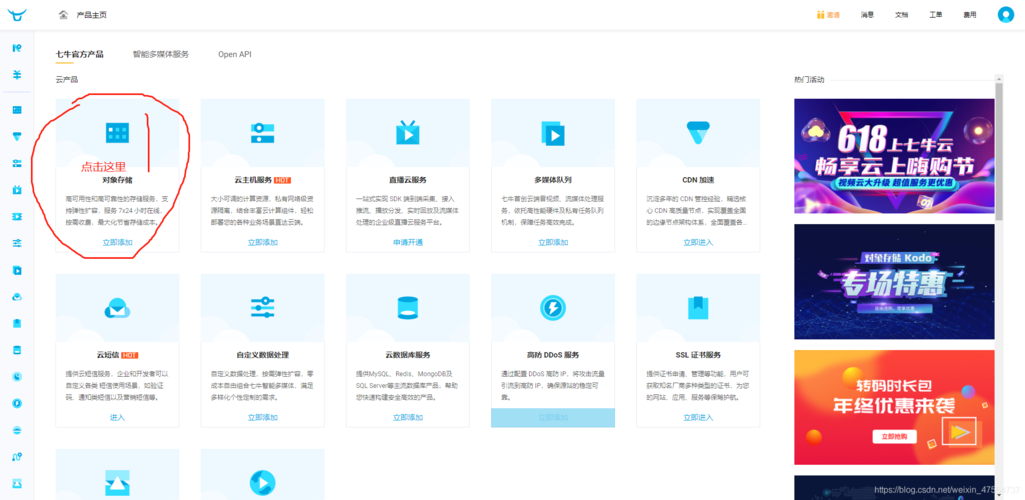
Task: Open 消息 in the top bar
Action: tap(867, 14)
